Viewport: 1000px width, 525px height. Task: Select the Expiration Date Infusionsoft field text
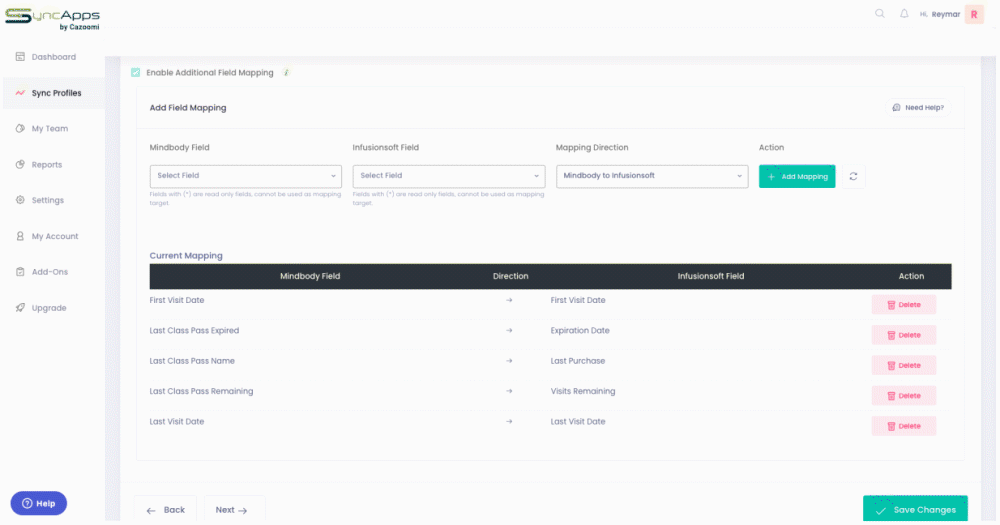point(580,330)
